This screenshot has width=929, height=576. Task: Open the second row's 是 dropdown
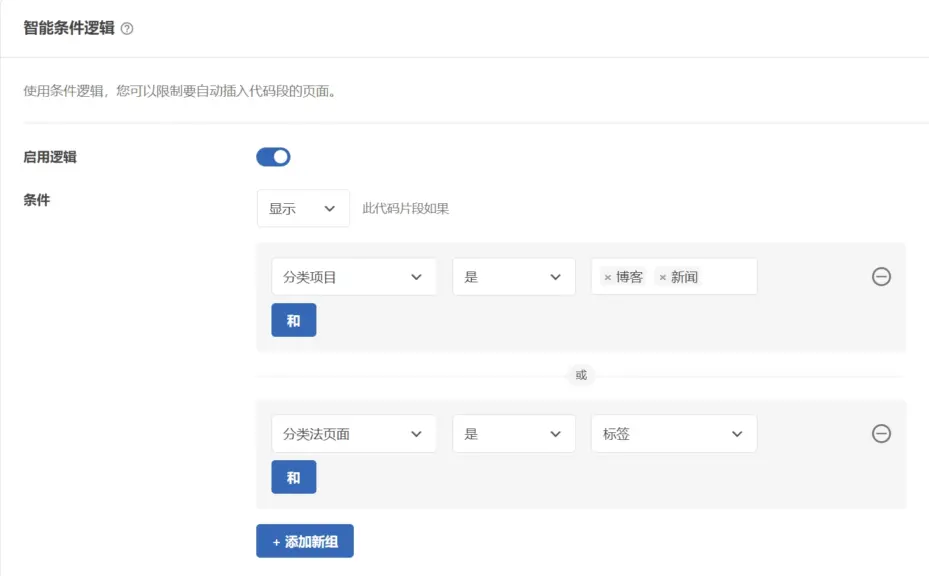513,434
